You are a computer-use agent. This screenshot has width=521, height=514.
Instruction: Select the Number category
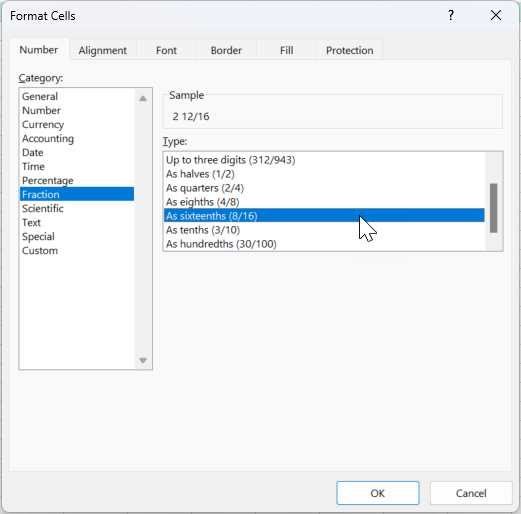pos(77,110)
